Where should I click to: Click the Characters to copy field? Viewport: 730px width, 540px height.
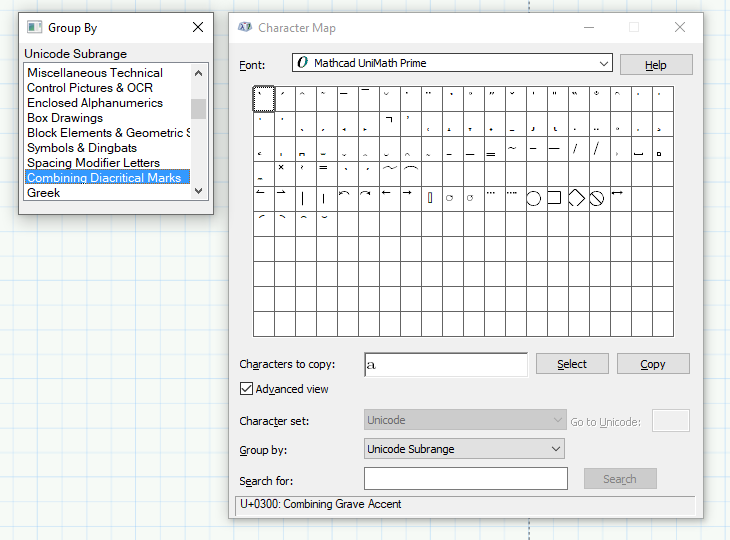(x=446, y=364)
